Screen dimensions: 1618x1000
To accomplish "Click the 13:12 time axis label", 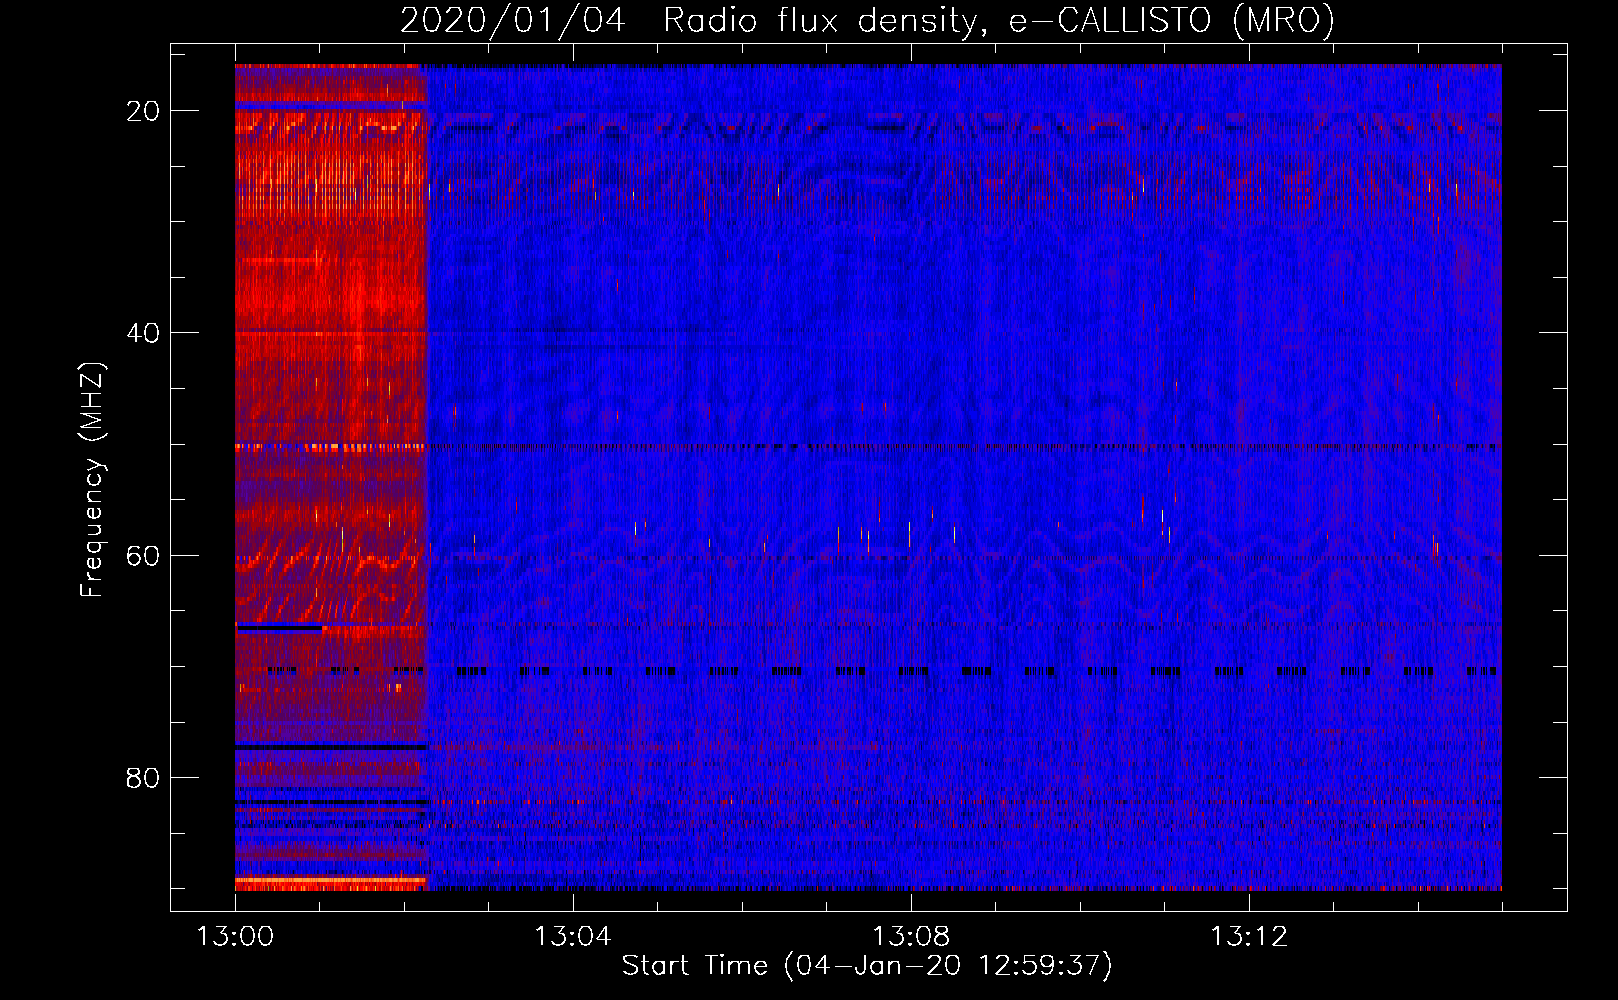I will coord(1248,937).
